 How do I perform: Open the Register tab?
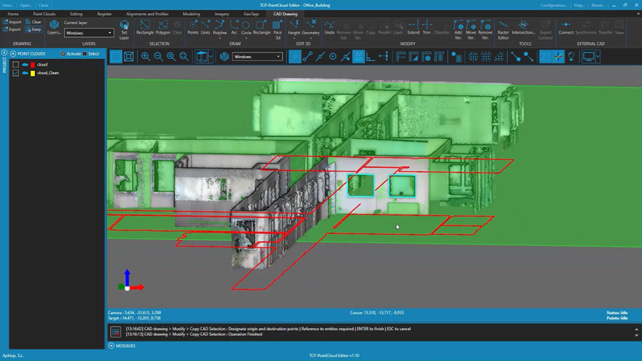coord(104,14)
